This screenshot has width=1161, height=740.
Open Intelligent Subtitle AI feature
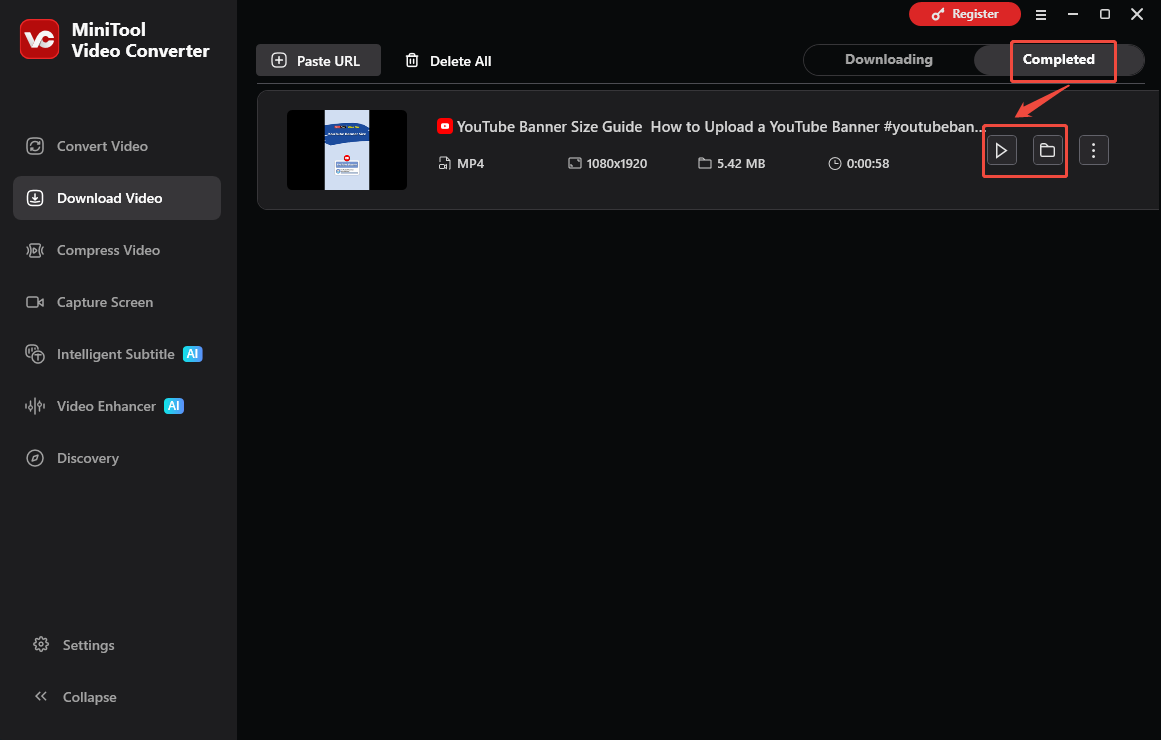pos(117,354)
